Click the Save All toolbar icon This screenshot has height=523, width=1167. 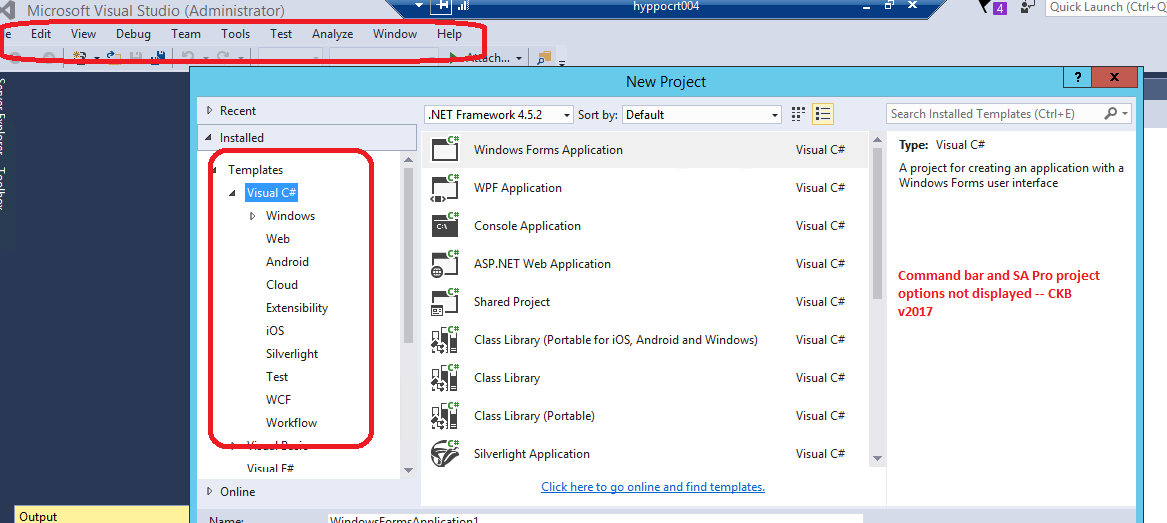click(159, 57)
